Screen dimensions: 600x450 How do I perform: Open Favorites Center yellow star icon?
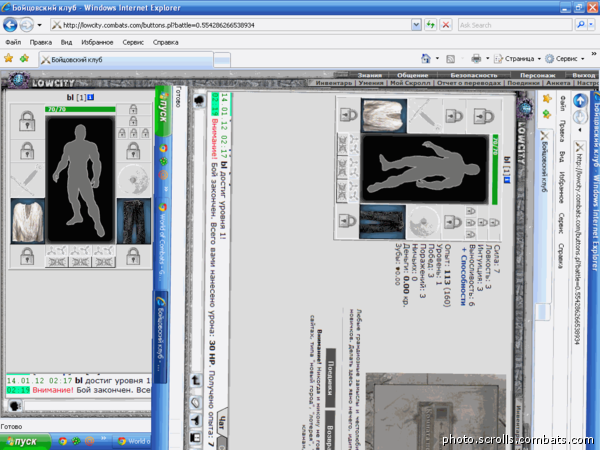[8, 58]
